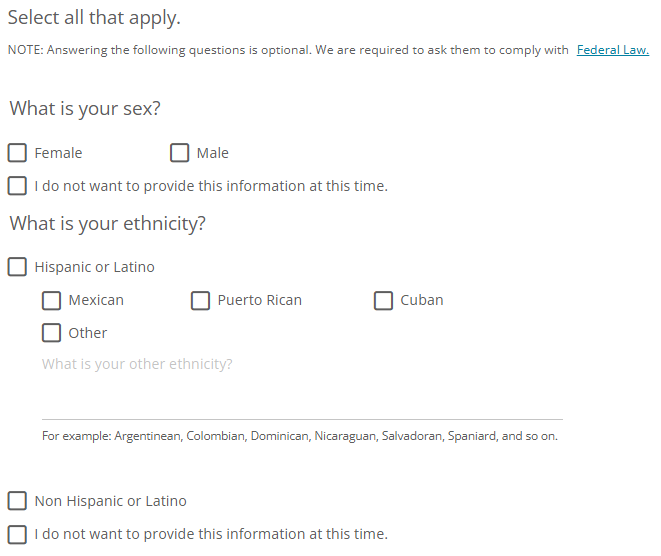Viewport: 661px width, 556px height.
Task: Decline to provide ethnicity information checkbox
Action: [17, 534]
